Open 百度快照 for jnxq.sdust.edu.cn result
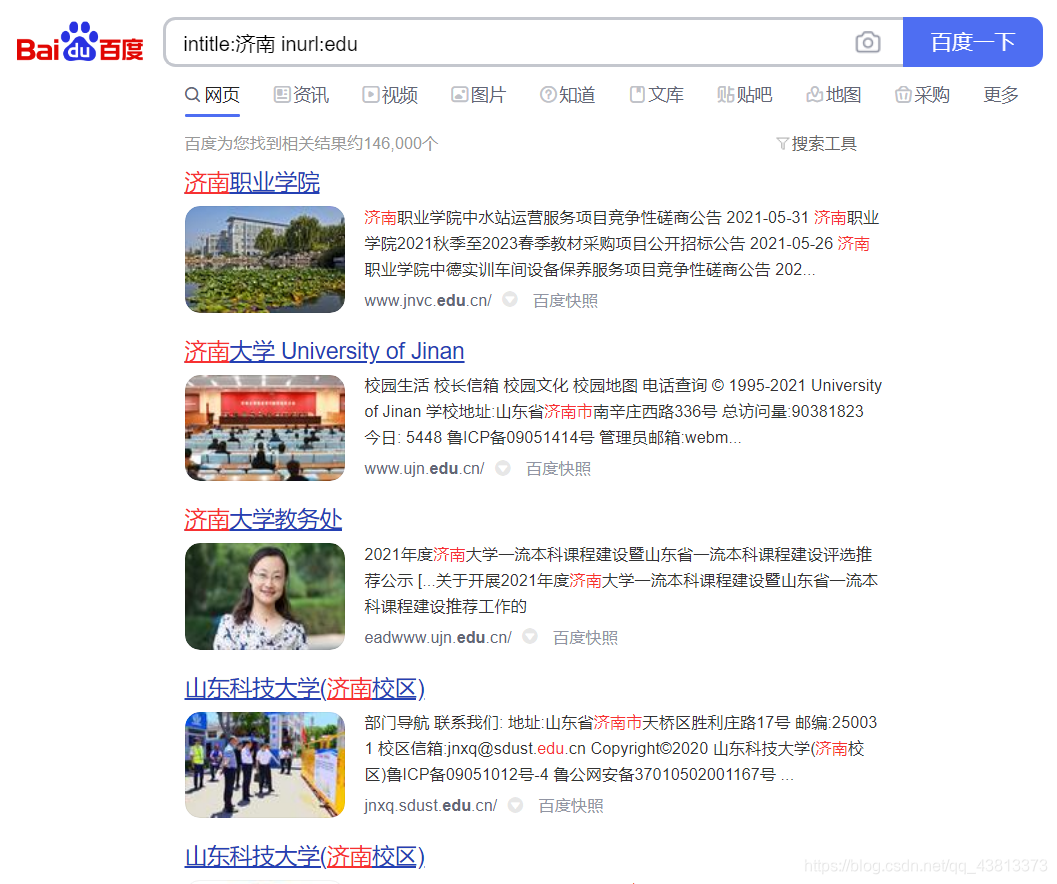The image size is (1057, 884). [x=571, y=806]
